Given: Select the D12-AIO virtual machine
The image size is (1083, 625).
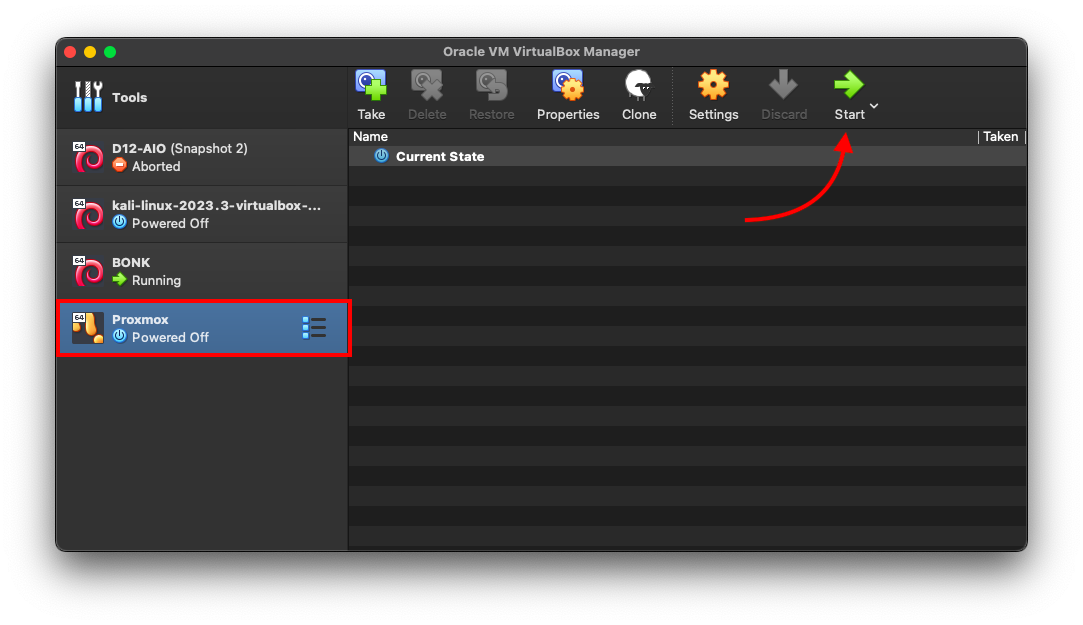Looking at the screenshot, I should click(202, 157).
